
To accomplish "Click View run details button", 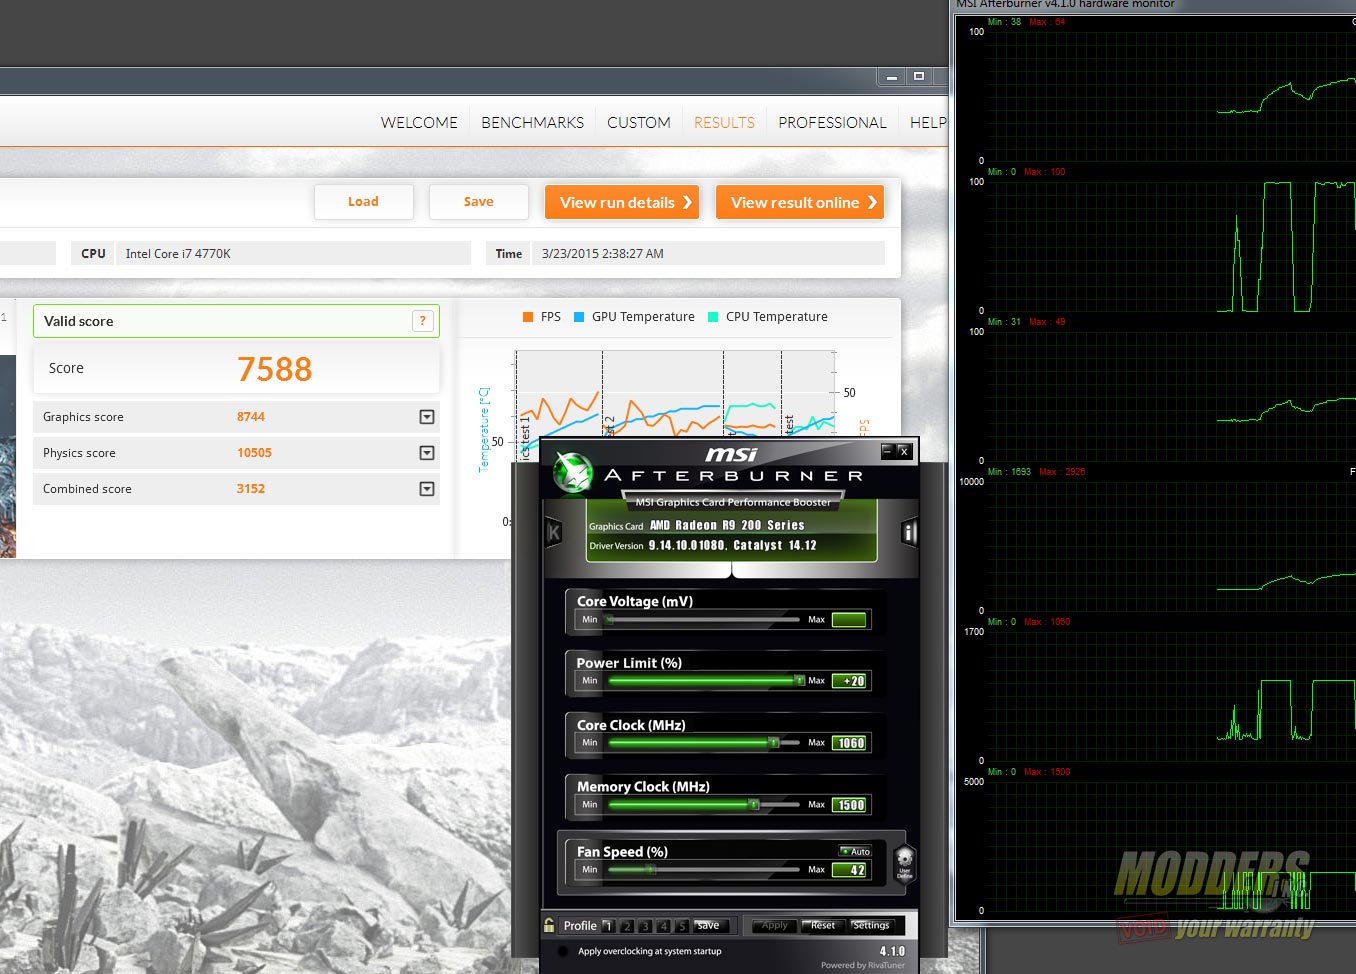I will coord(622,202).
